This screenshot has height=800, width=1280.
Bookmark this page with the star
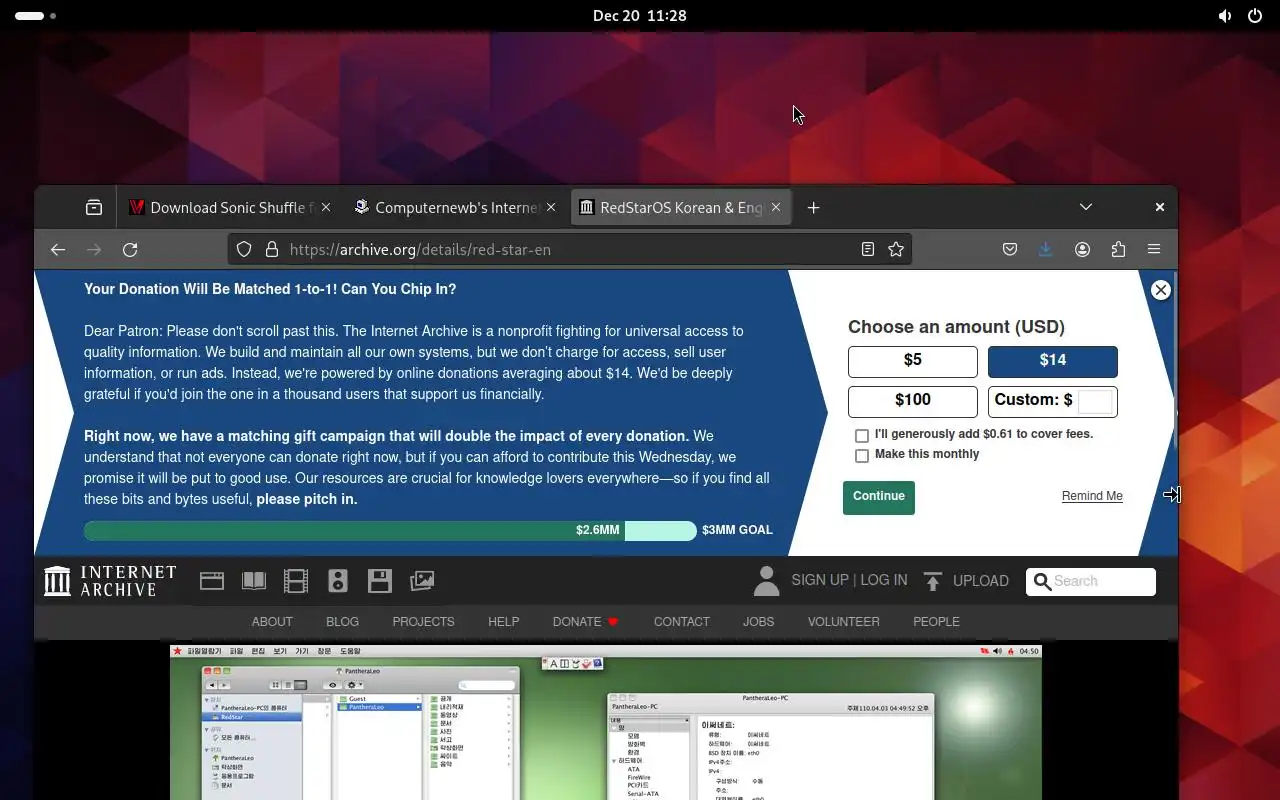pyautogui.click(x=896, y=250)
